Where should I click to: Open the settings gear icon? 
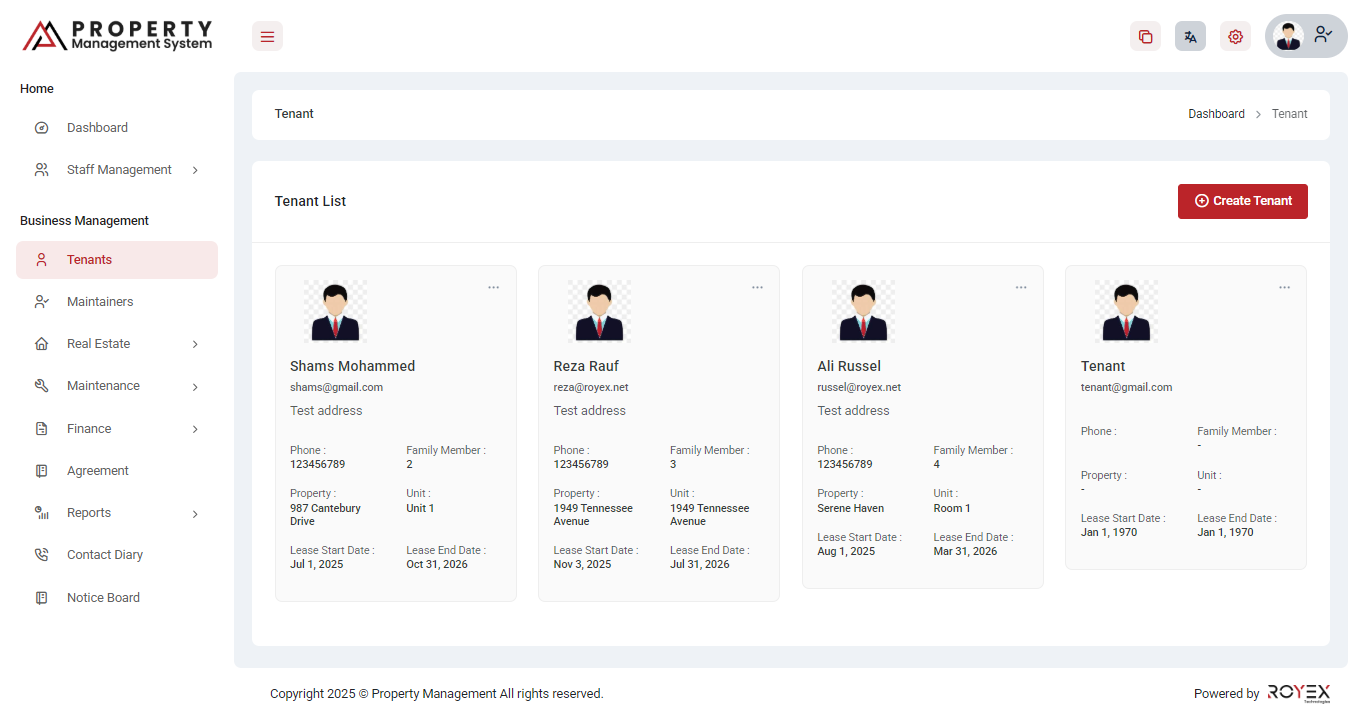[x=1235, y=37]
